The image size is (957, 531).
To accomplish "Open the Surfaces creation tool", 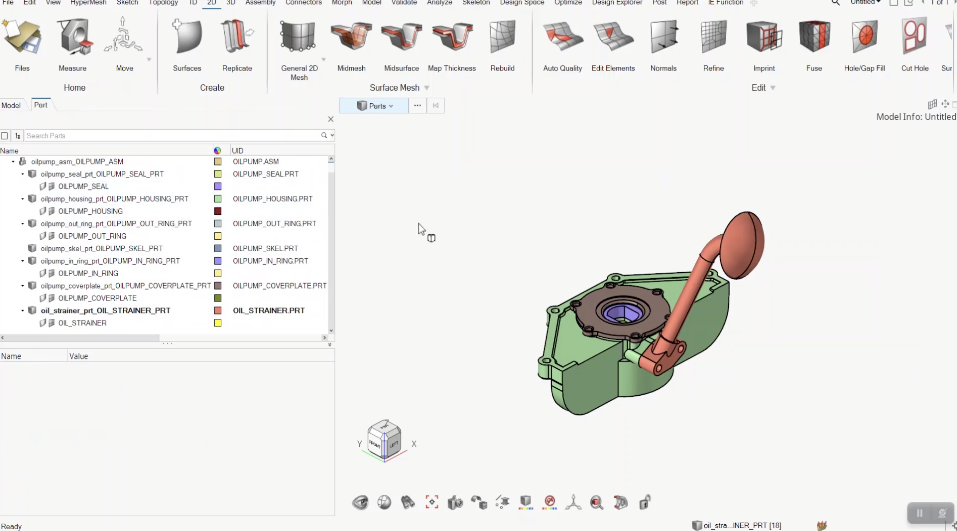I will 187,46.
